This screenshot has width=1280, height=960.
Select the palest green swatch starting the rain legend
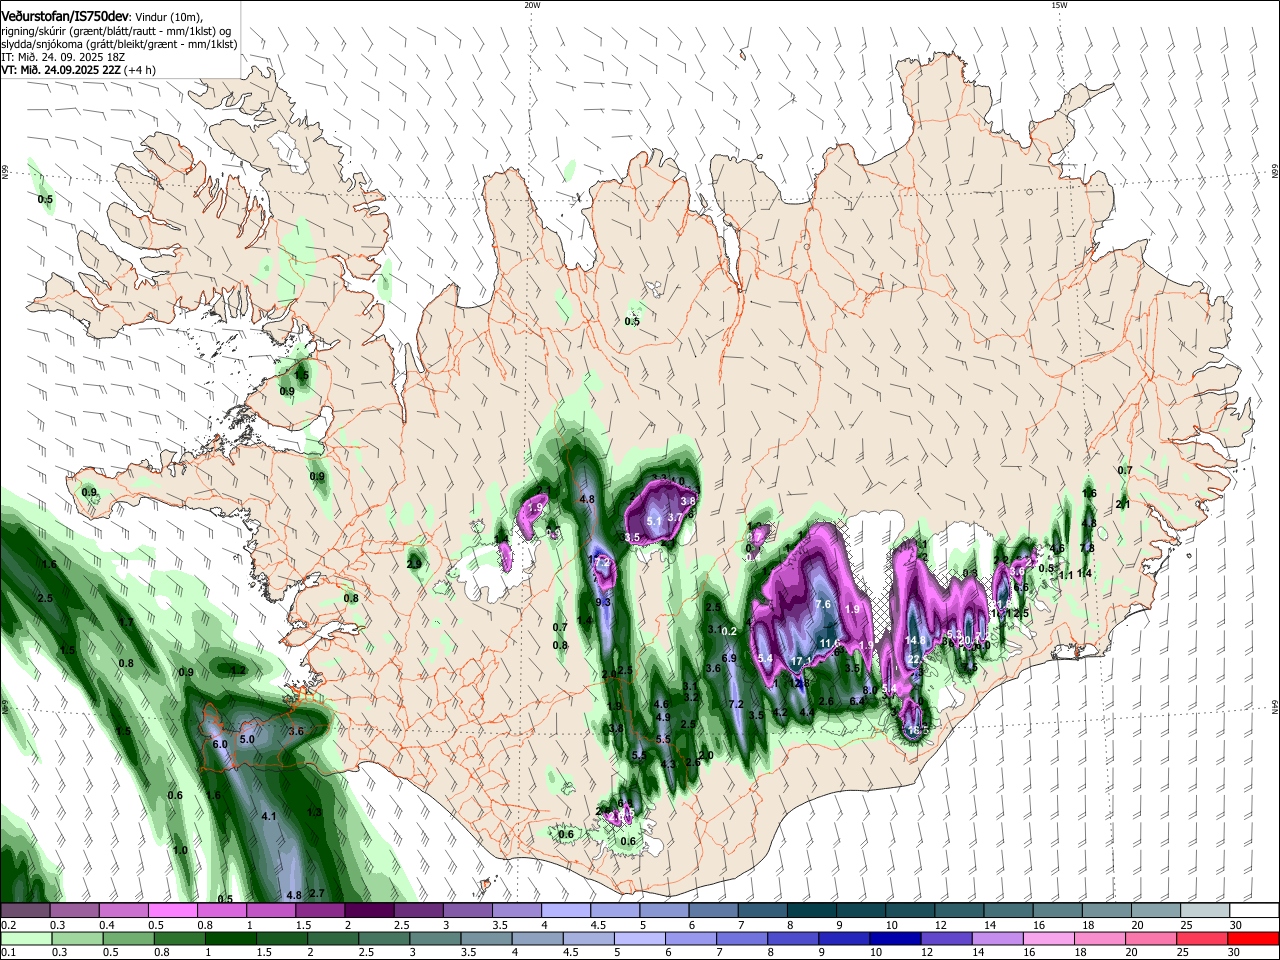[25, 938]
